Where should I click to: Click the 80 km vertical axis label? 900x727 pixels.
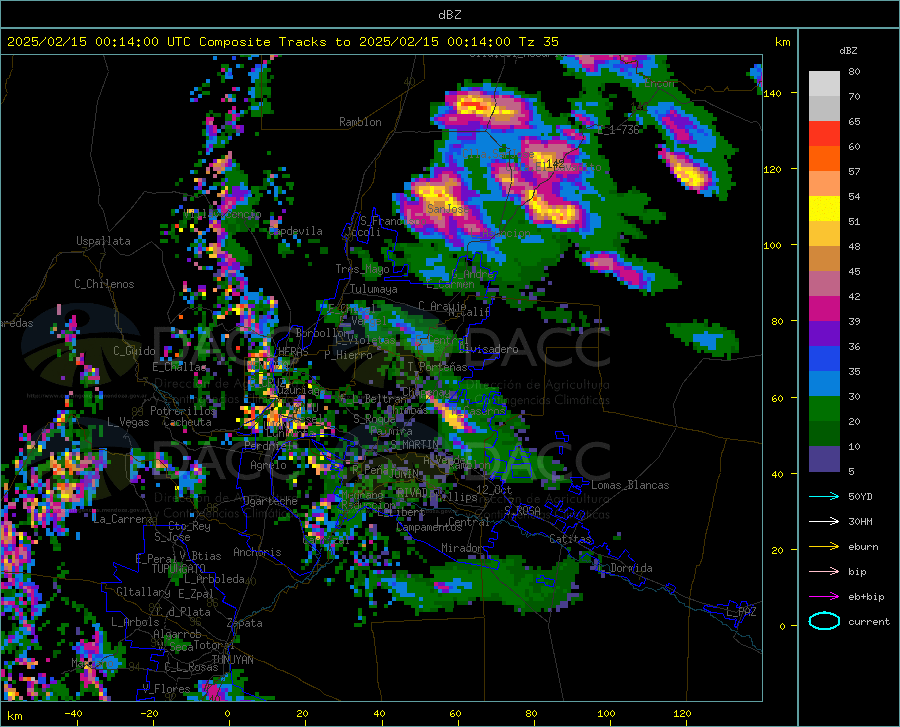click(x=777, y=321)
